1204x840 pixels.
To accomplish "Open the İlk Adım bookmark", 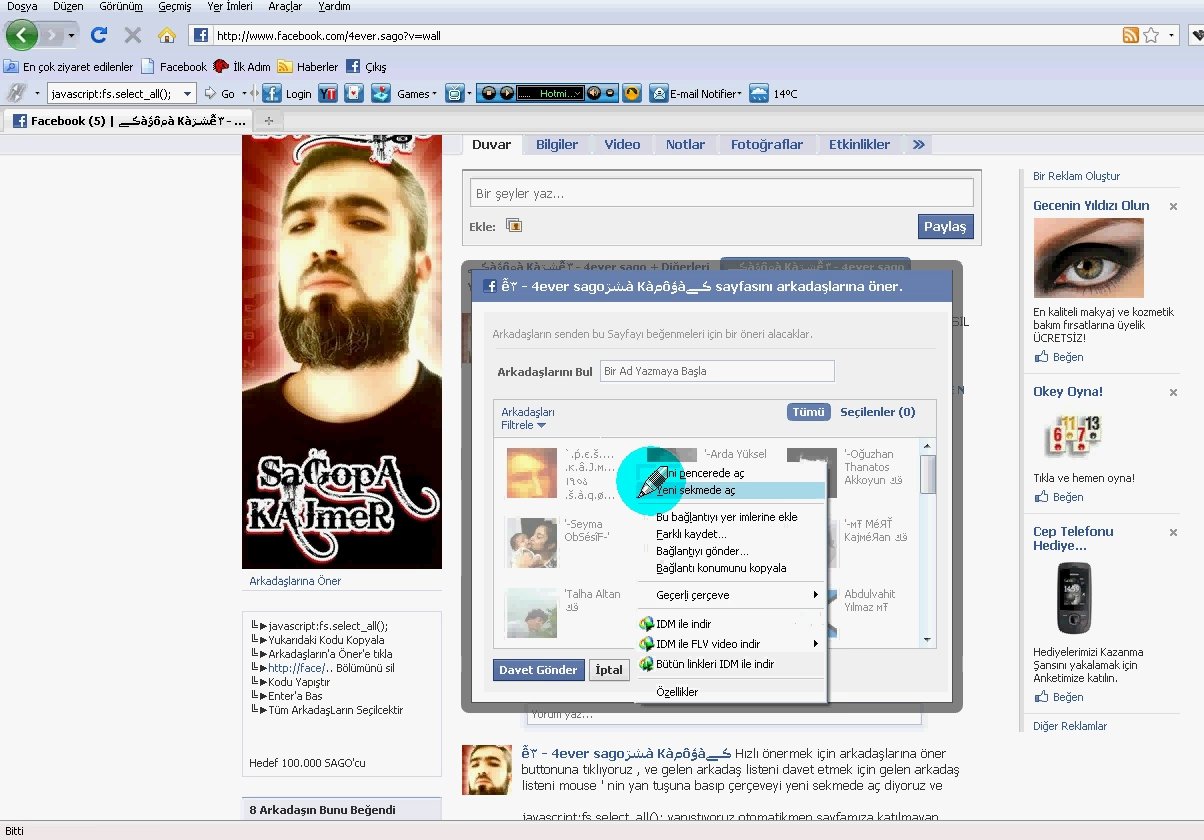I will pos(242,67).
